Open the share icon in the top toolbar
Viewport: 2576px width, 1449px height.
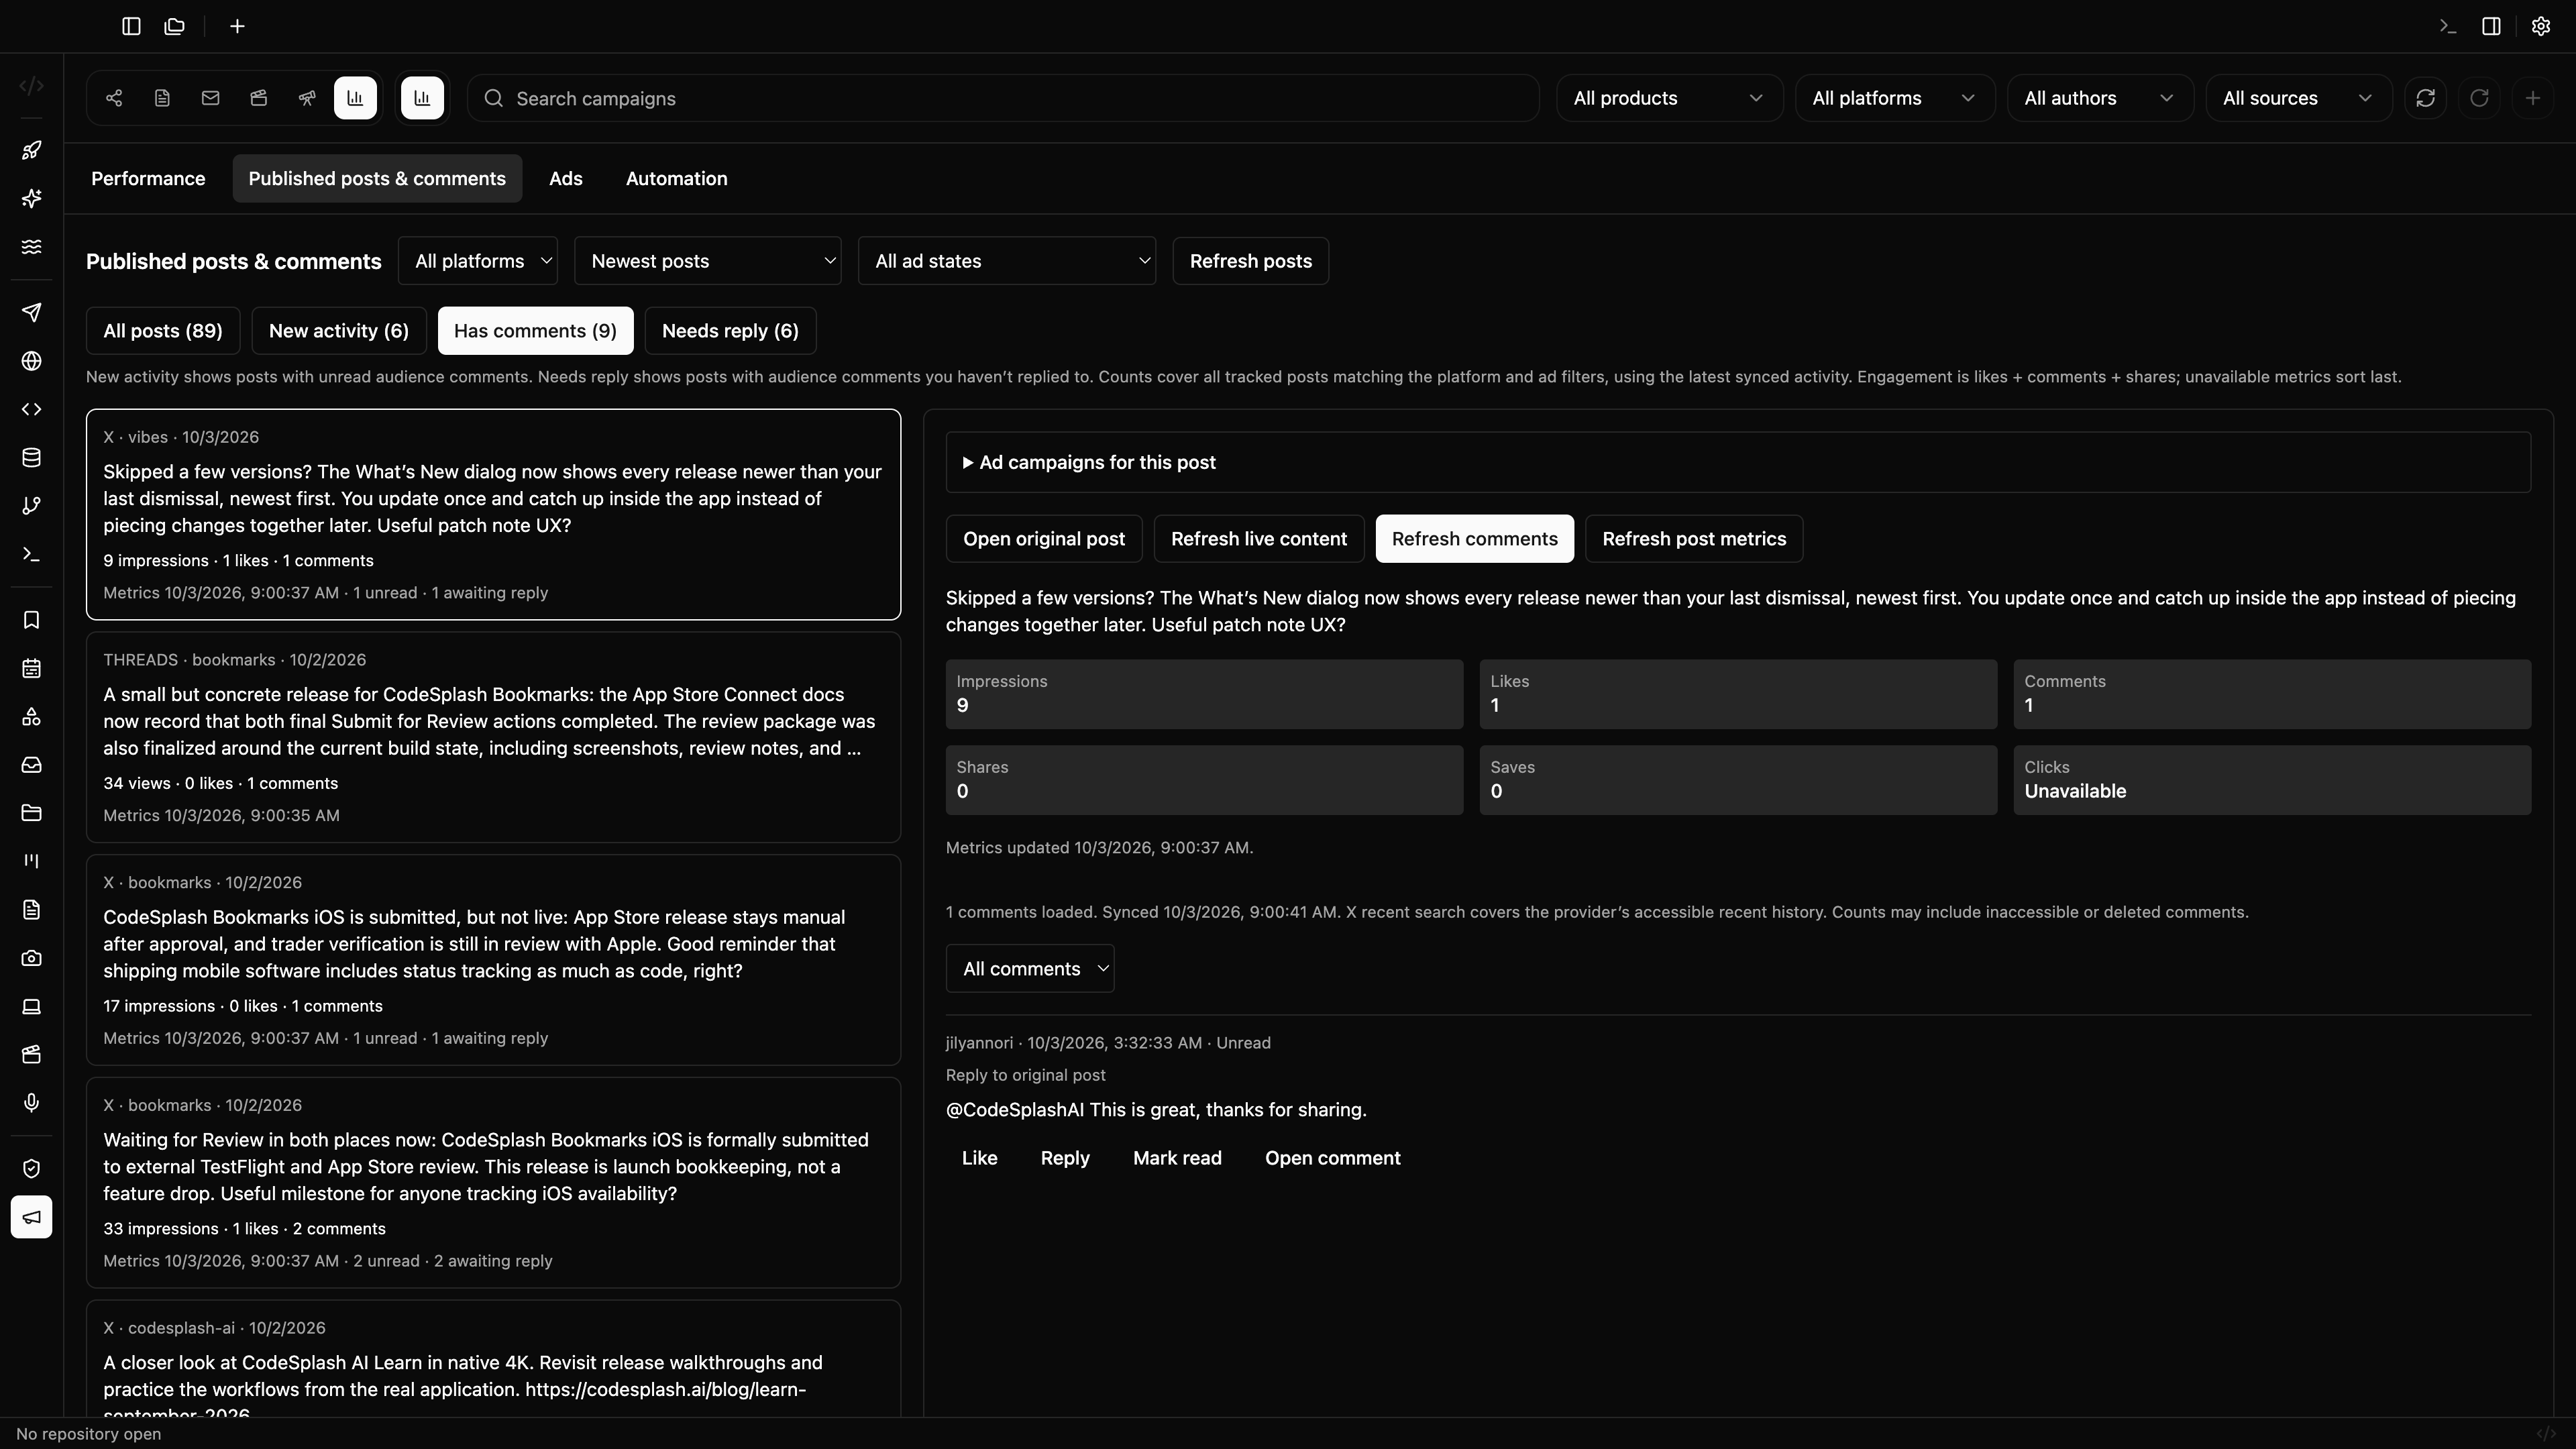(x=114, y=98)
